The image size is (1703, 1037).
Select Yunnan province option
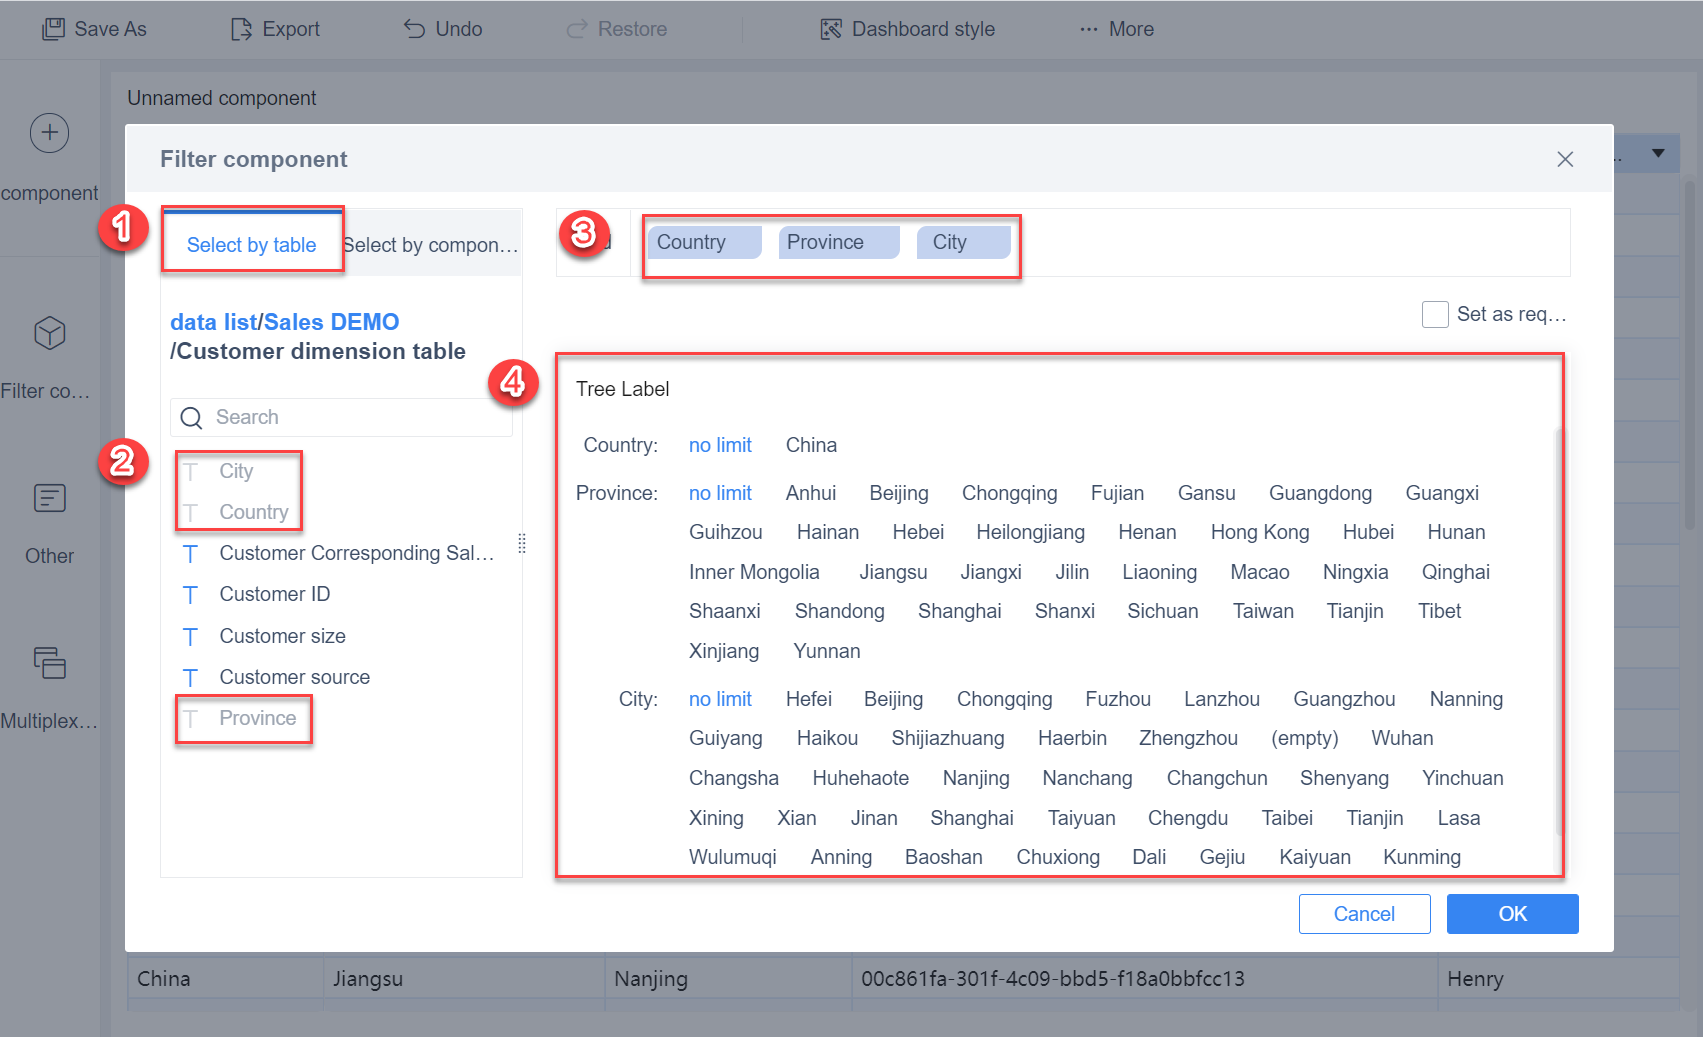827,651
